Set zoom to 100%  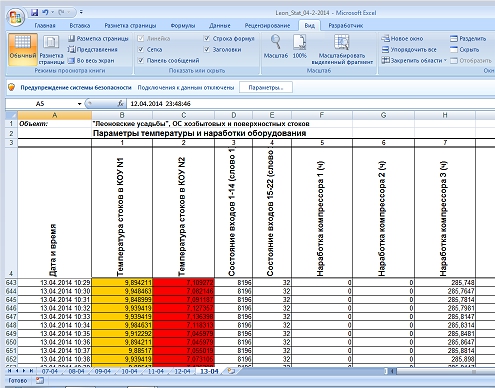tap(299, 47)
